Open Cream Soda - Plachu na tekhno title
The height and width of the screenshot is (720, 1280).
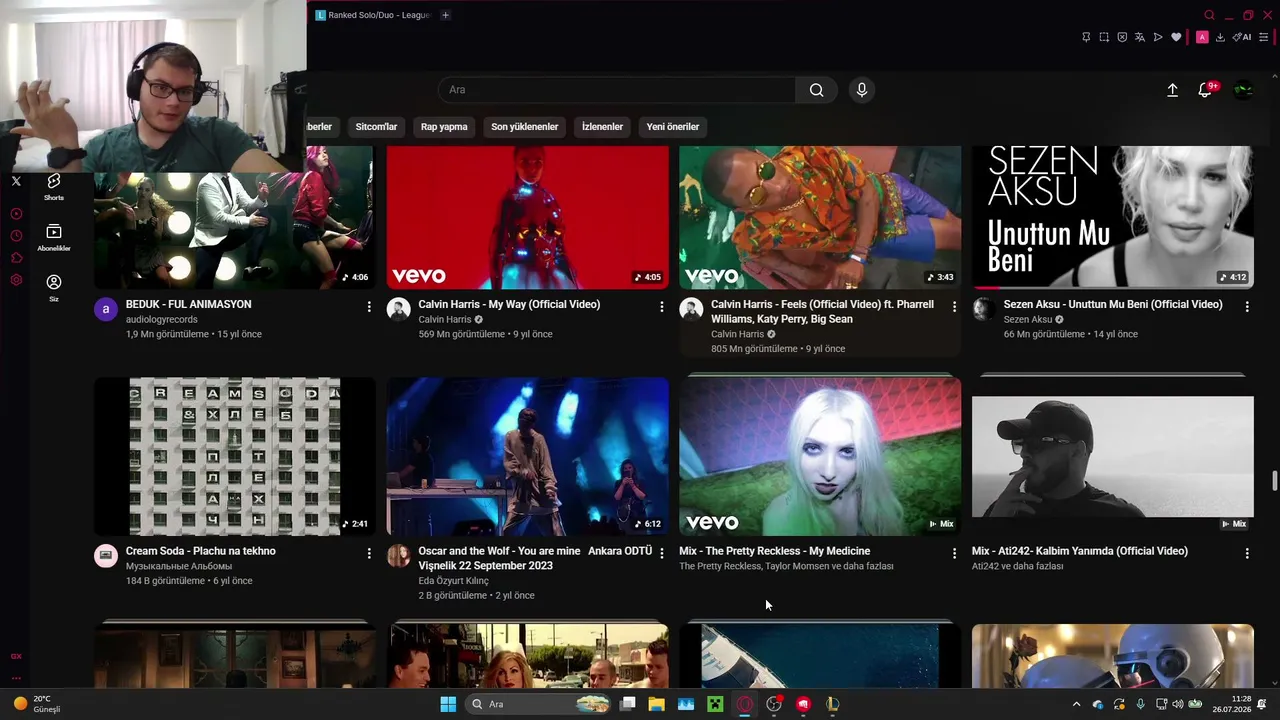[201, 551]
